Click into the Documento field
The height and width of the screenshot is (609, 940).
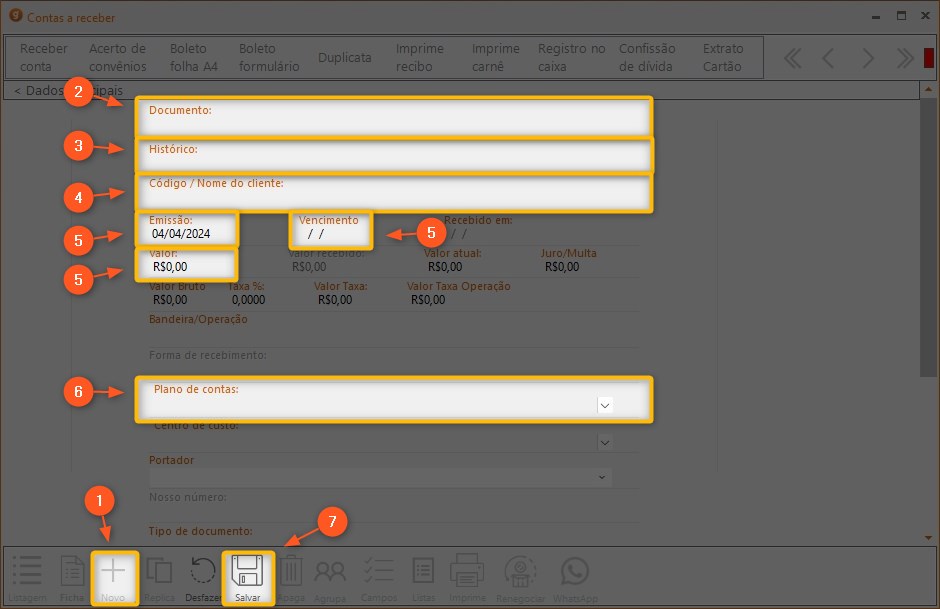(x=395, y=123)
